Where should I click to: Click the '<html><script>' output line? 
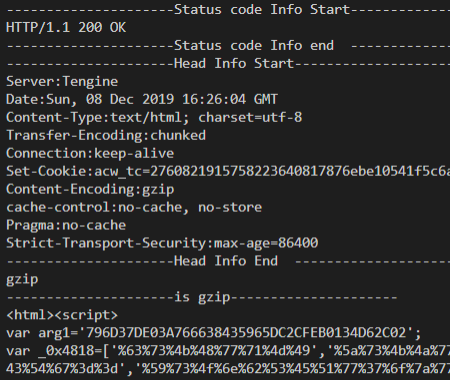(x=62, y=315)
